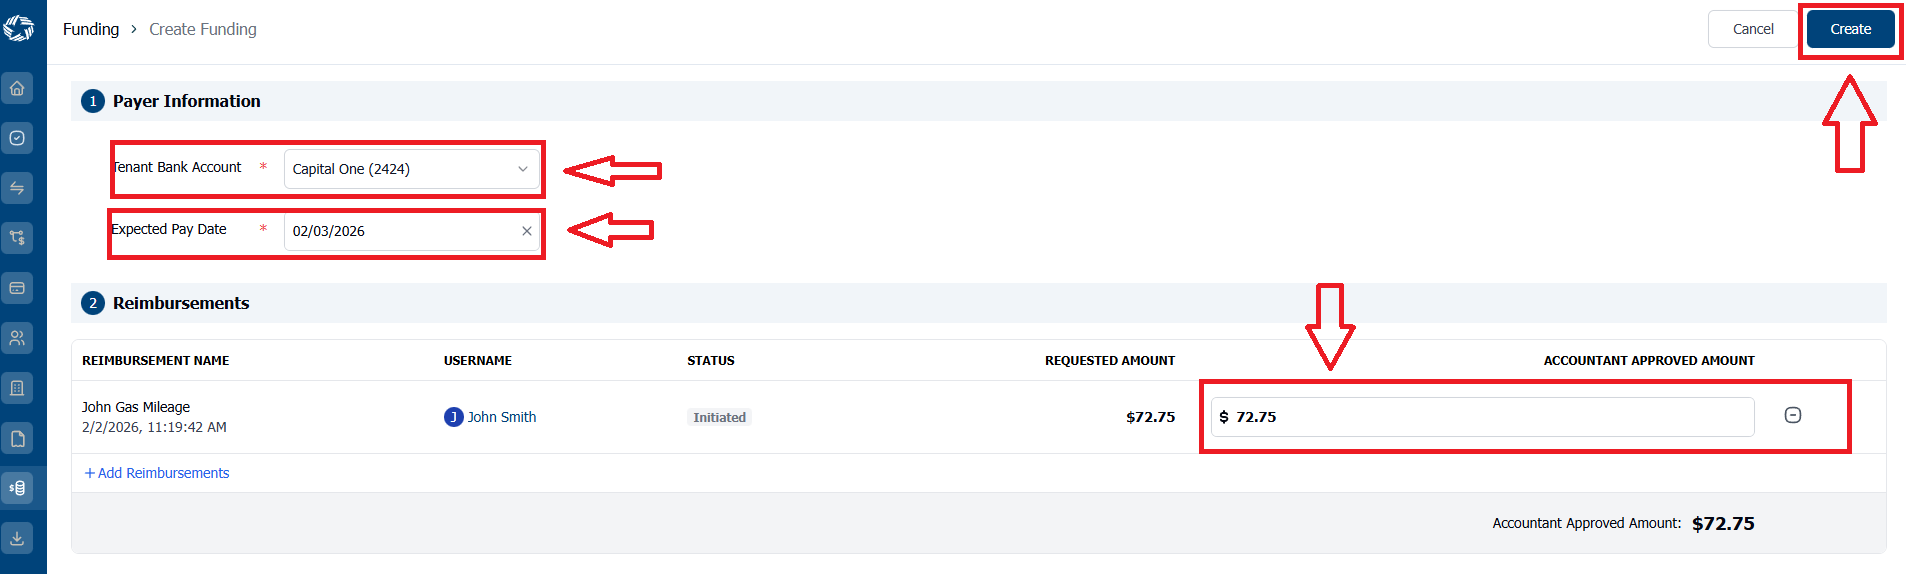The width and height of the screenshot is (1906, 574).
Task: Click the Create Funding breadcrumb text
Action: (x=203, y=29)
